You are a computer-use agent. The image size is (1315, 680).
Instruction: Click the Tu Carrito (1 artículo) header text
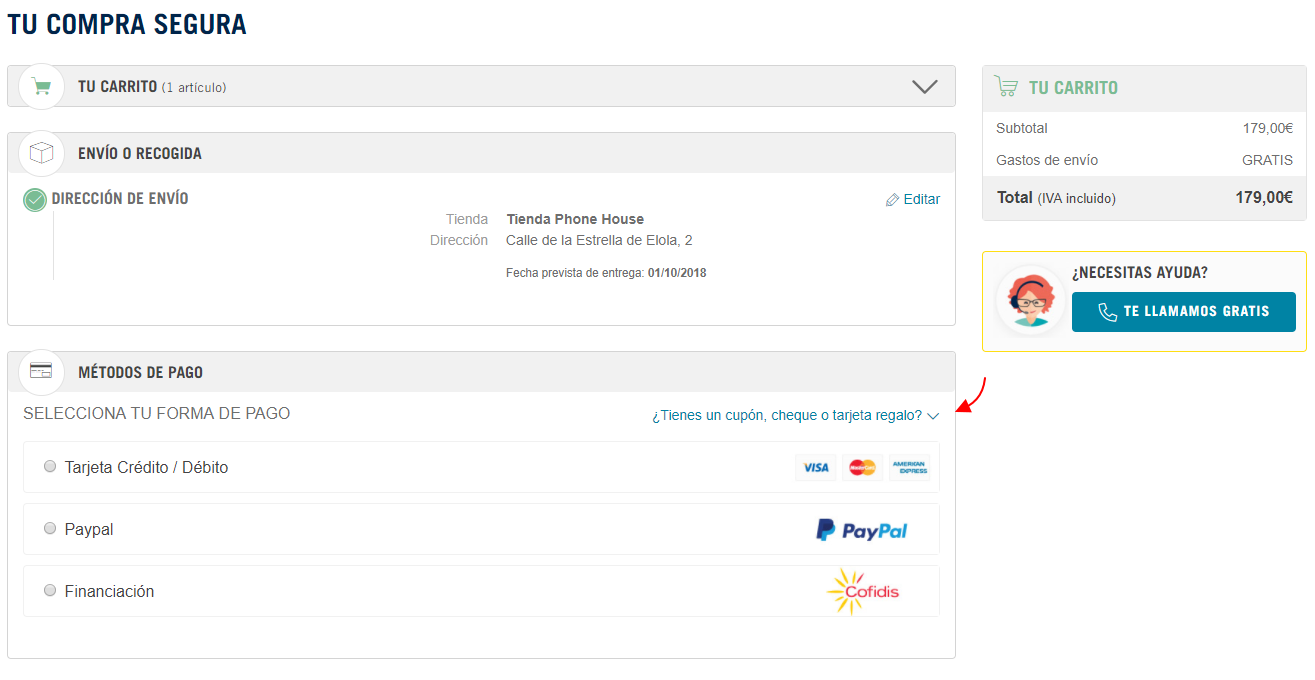pos(152,87)
